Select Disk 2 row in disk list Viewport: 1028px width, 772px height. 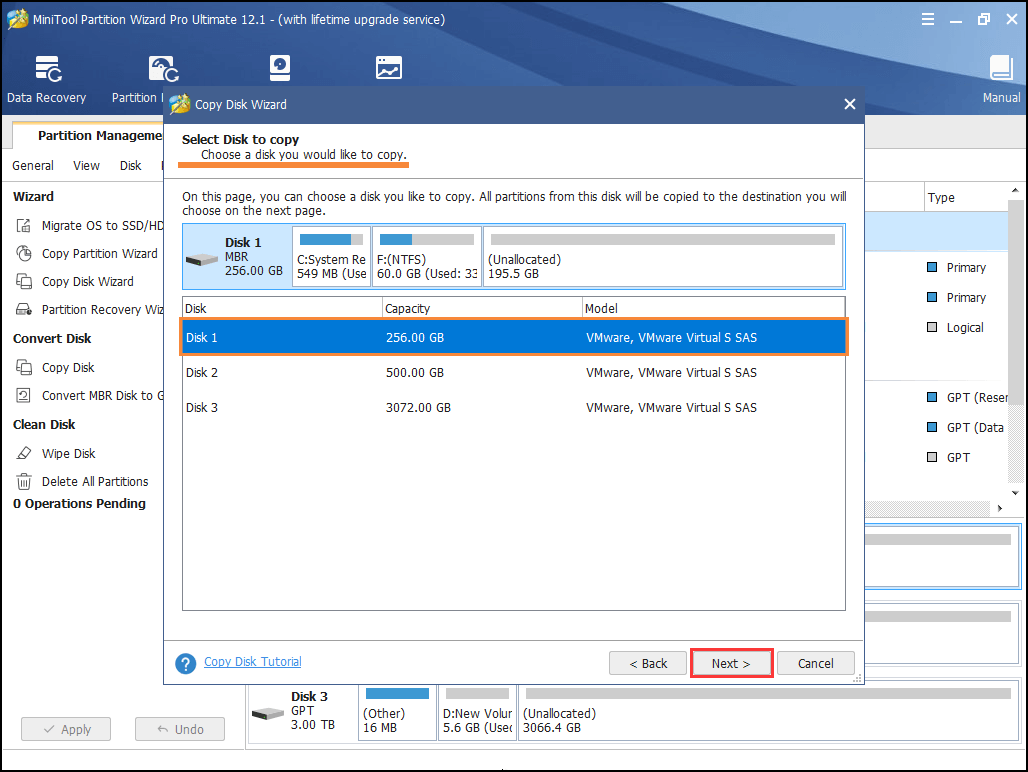513,373
